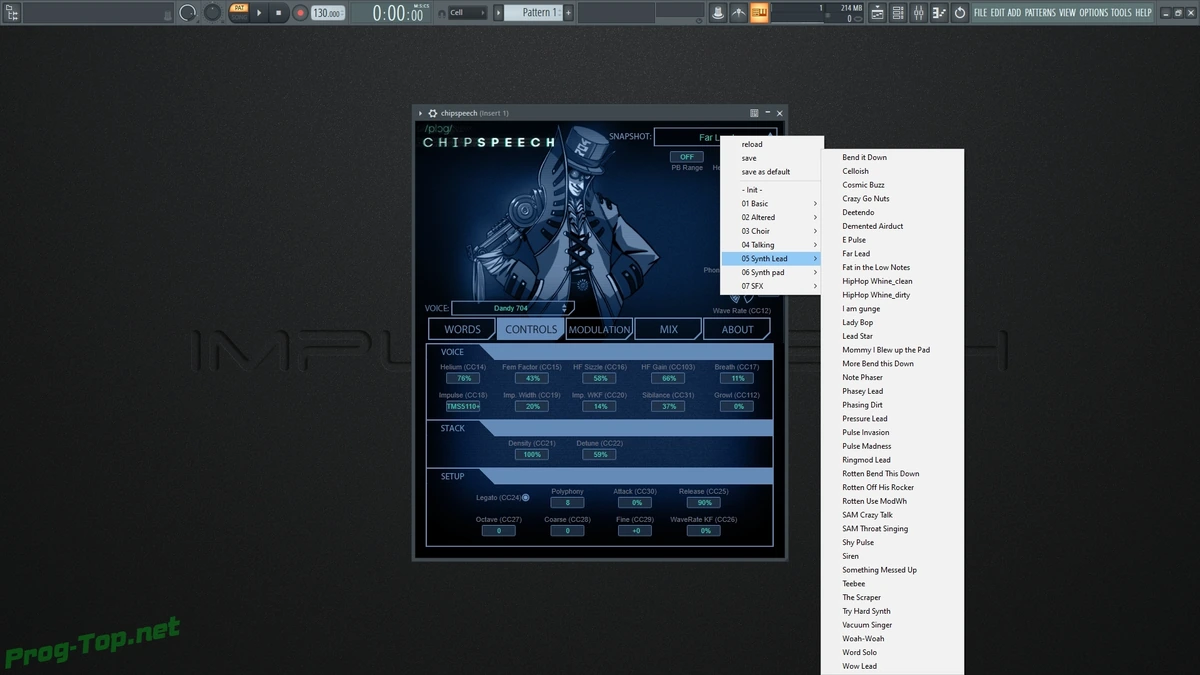Open the PATTERNS menu

(1040, 13)
